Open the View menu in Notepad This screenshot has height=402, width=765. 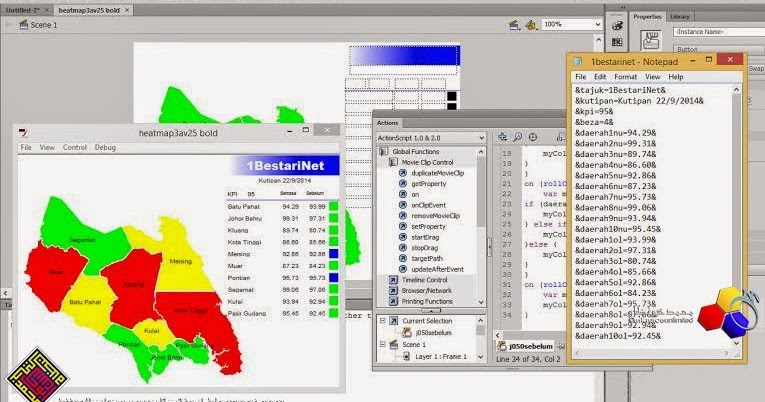tap(653, 77)
